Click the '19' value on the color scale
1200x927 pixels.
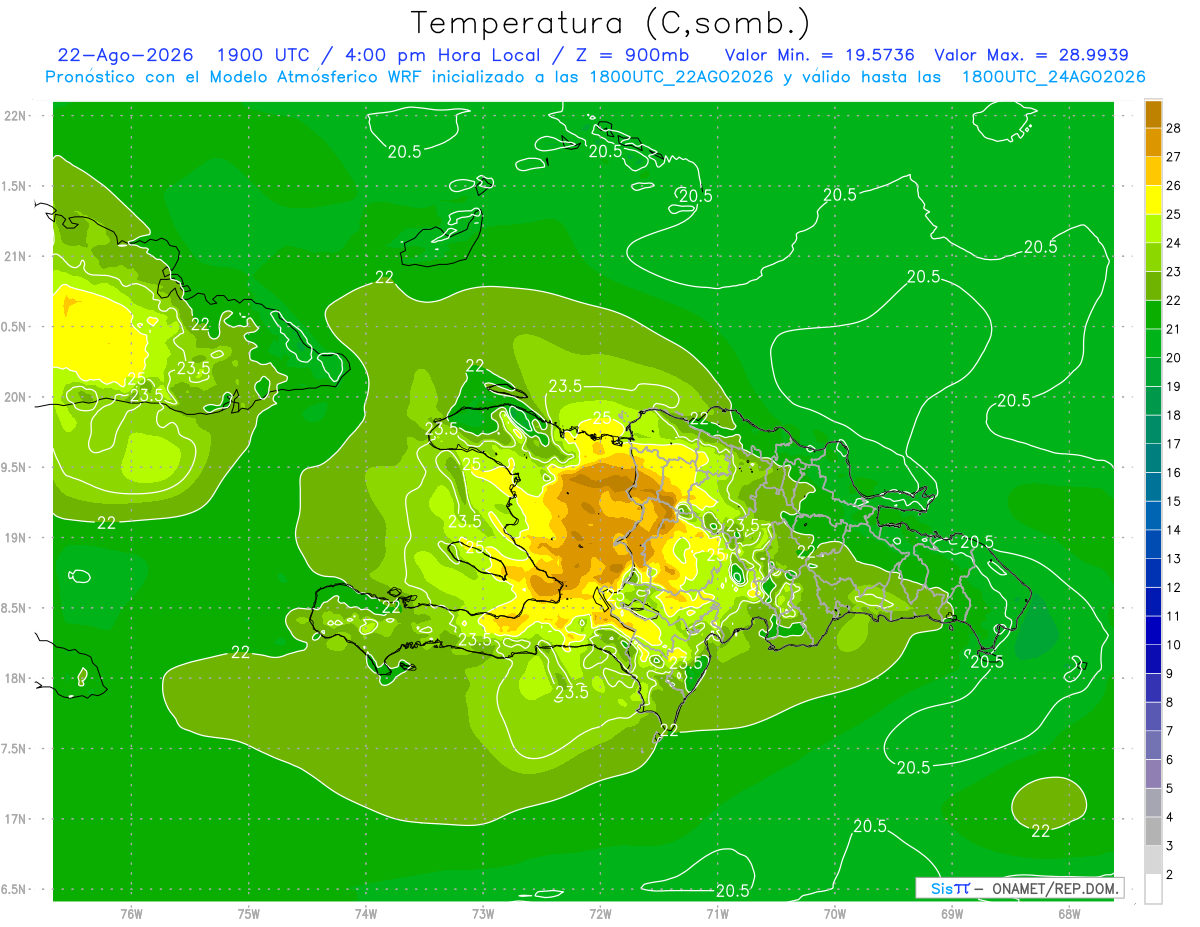(1173, 386)
